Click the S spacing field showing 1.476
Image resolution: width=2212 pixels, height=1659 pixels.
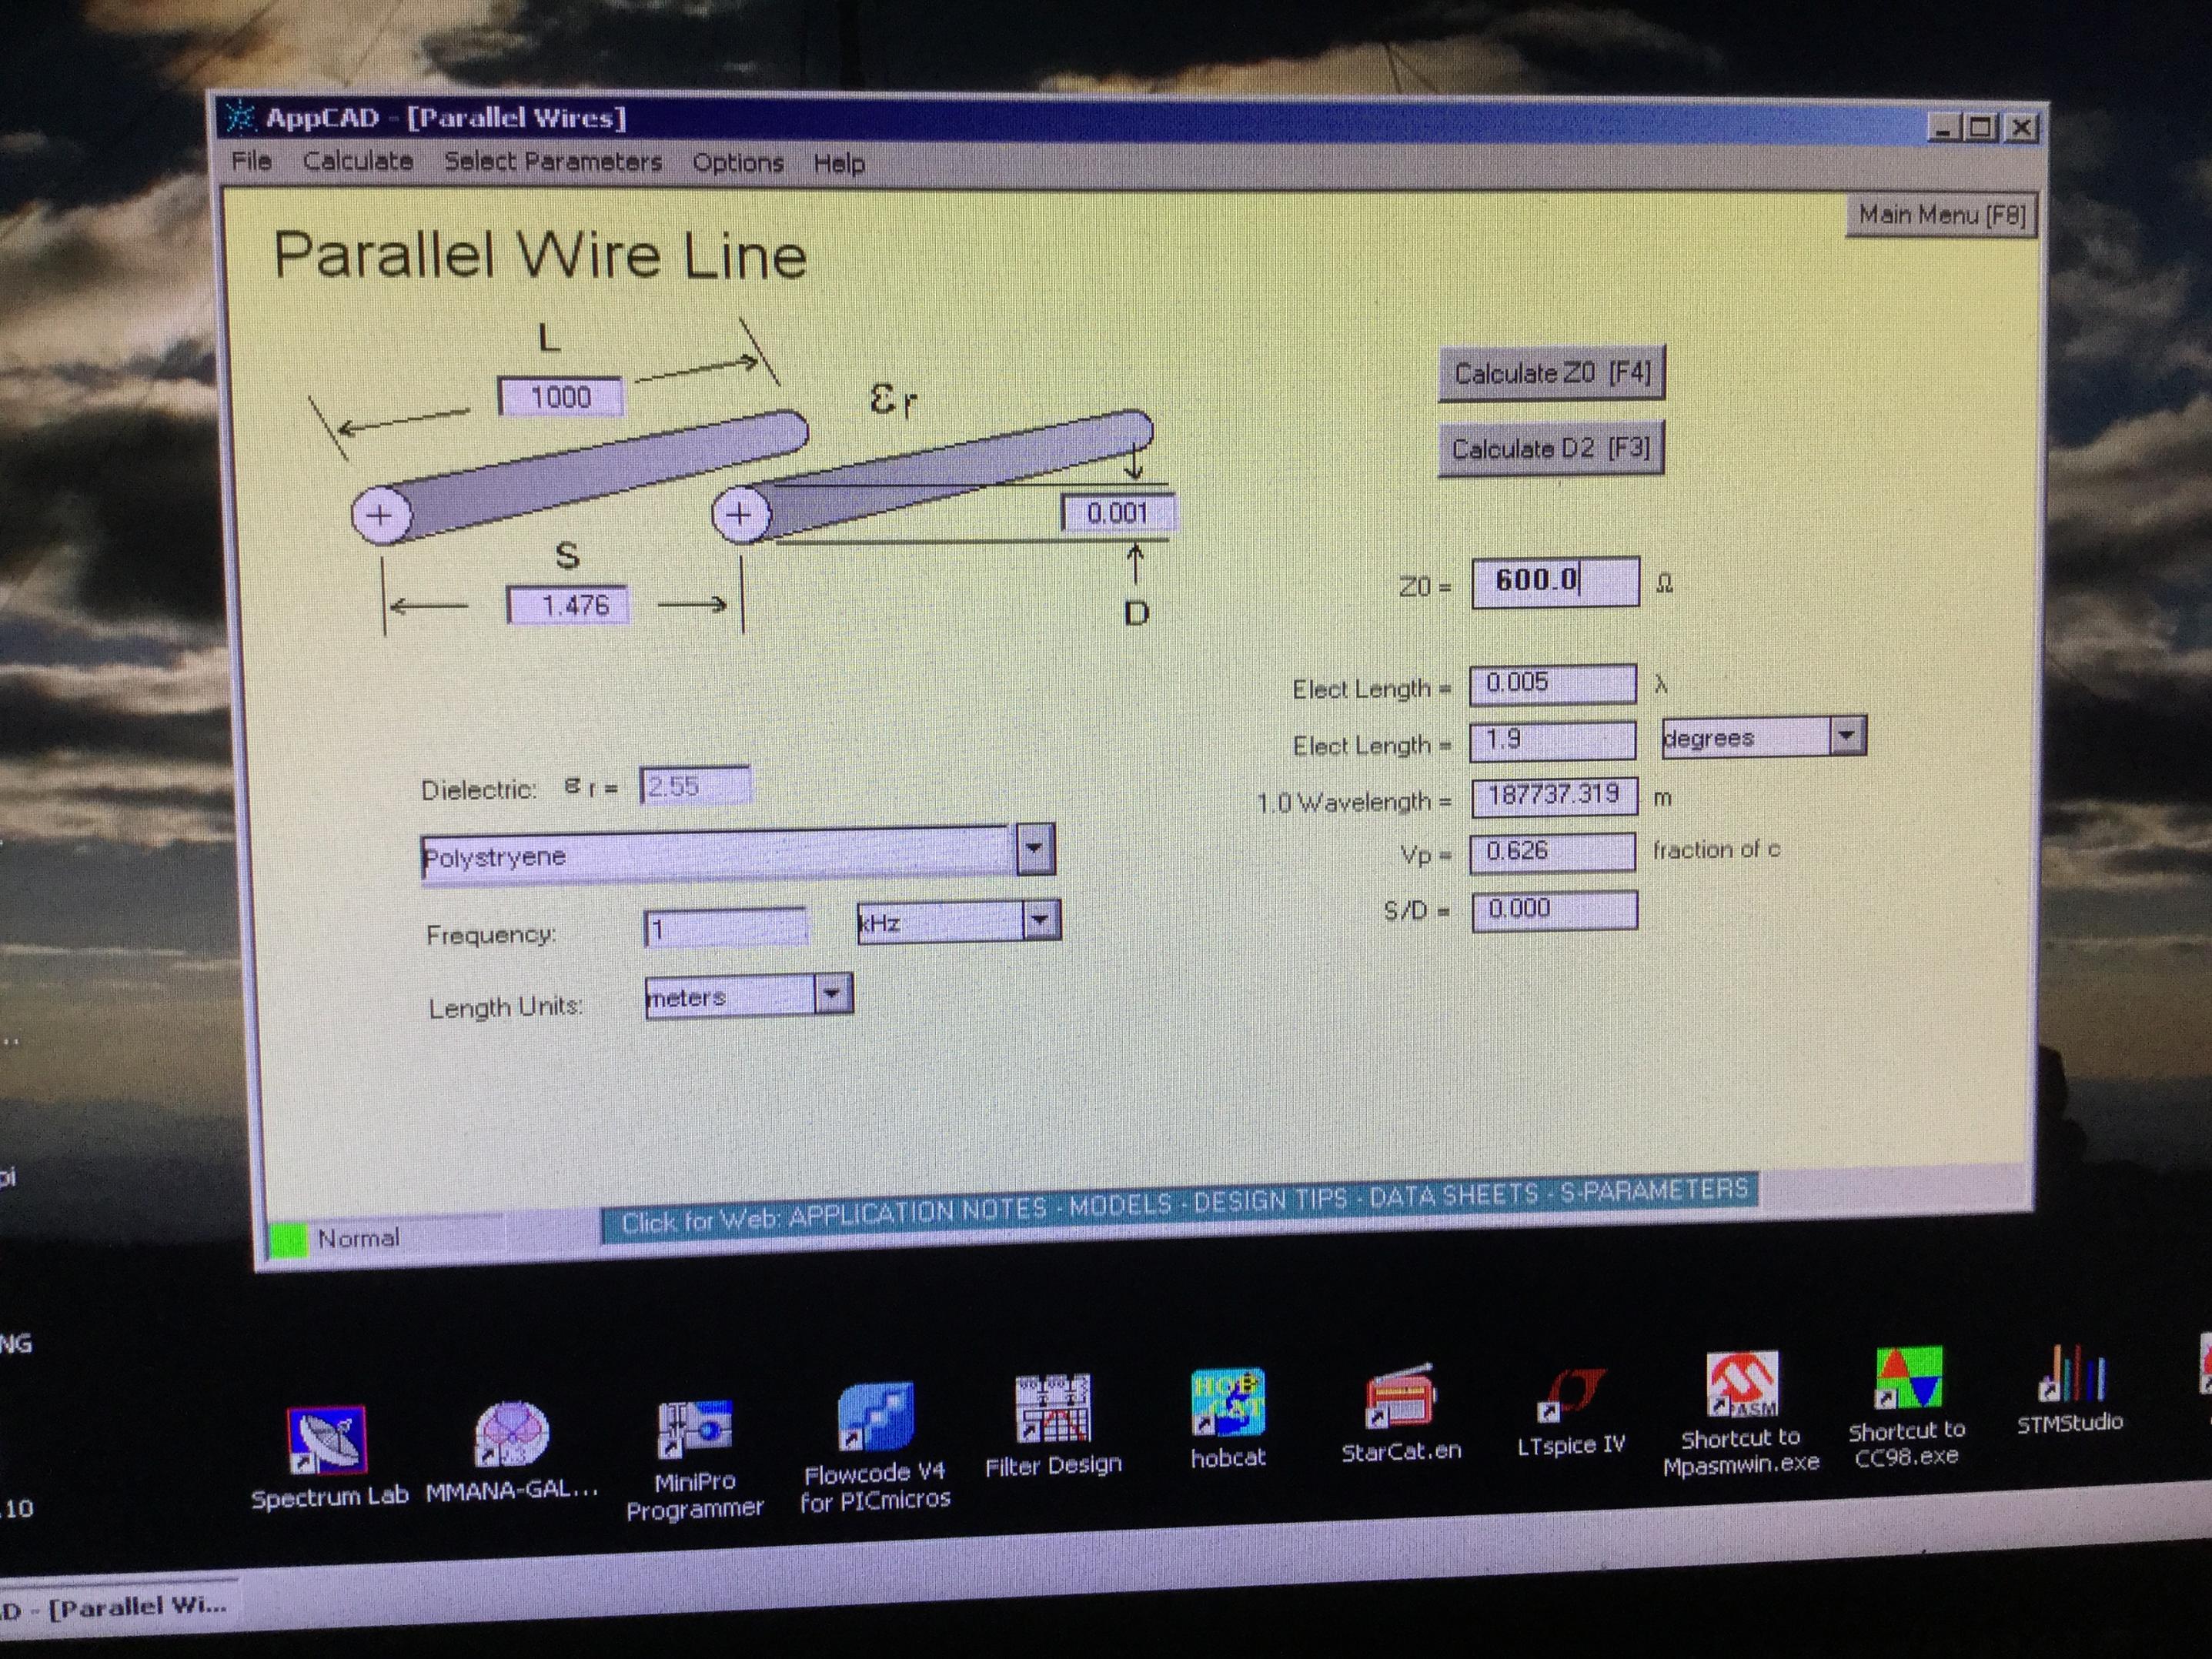pos(569,605)
